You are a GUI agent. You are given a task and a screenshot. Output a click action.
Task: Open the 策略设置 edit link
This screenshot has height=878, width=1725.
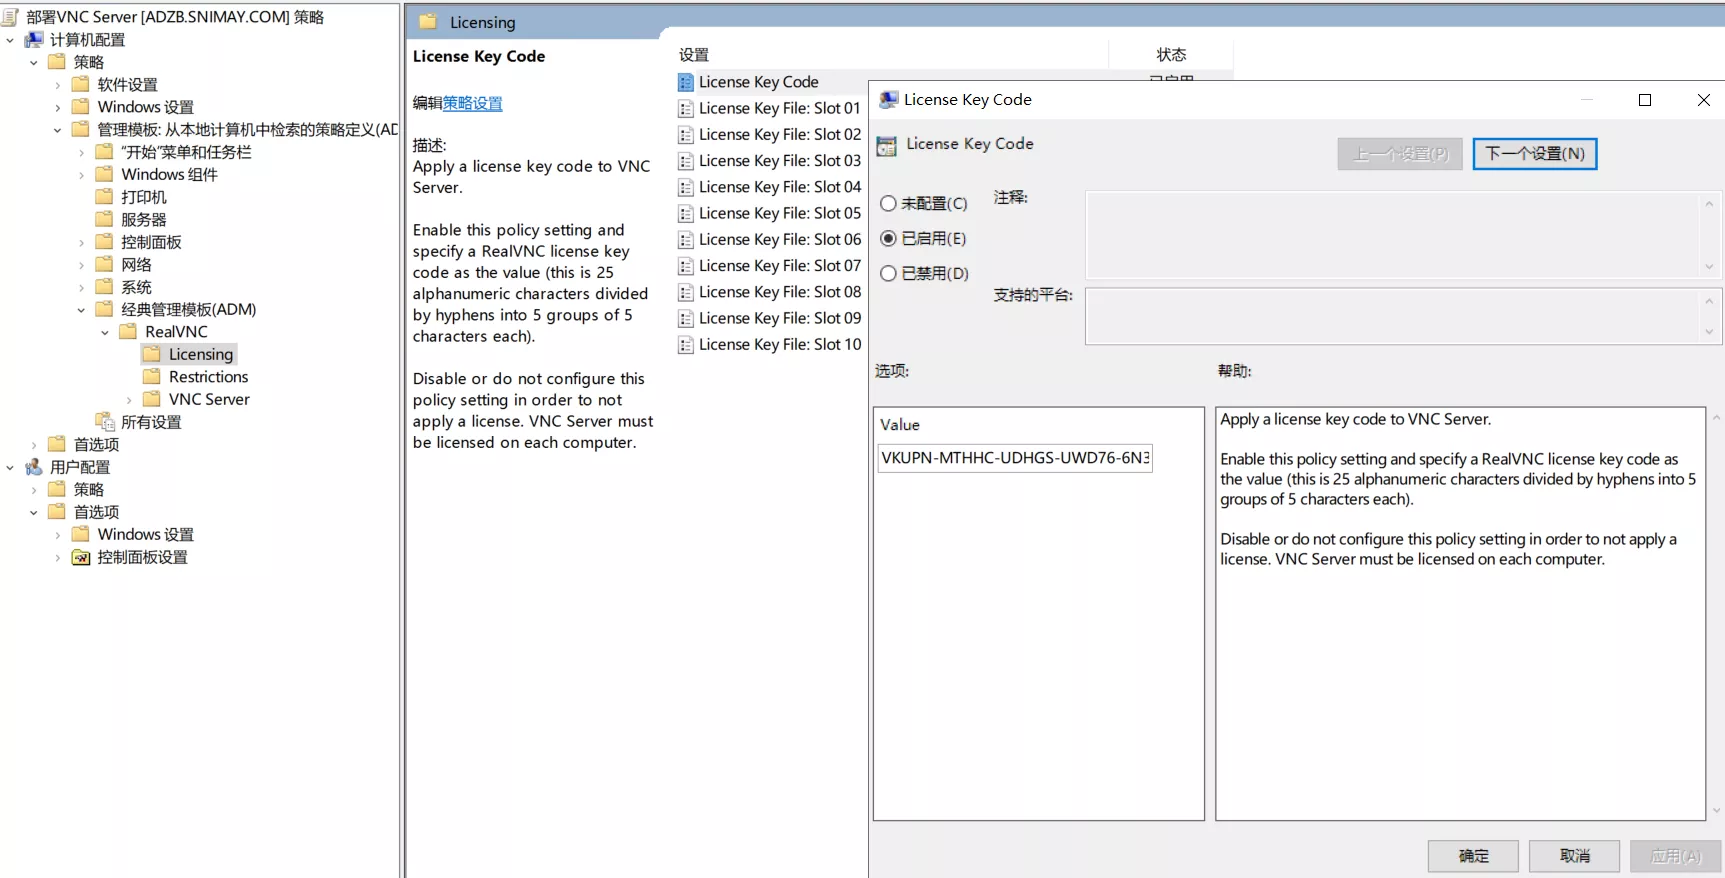tap(472, 103)
